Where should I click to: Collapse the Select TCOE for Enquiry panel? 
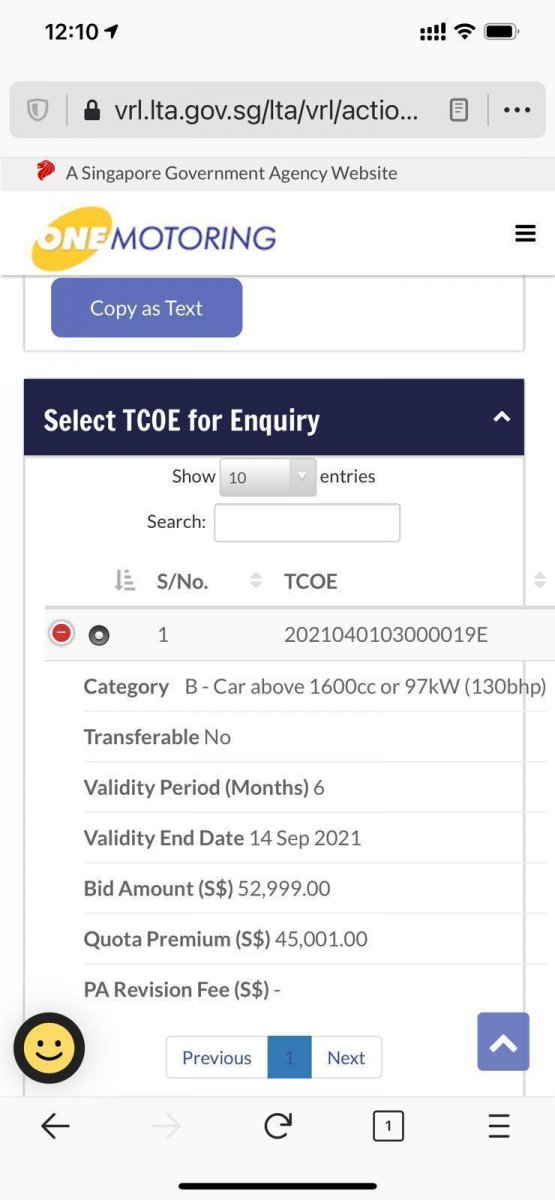point(502,417)
